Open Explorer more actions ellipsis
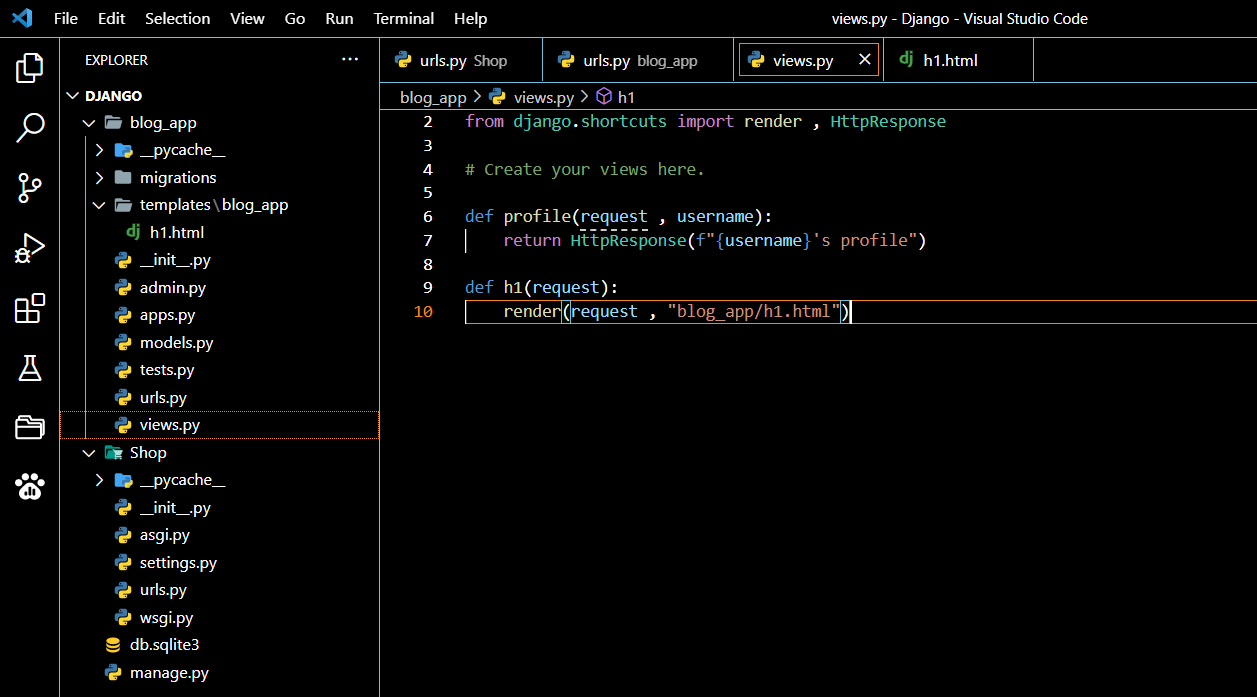The image size is (1257, 697). 350,60
